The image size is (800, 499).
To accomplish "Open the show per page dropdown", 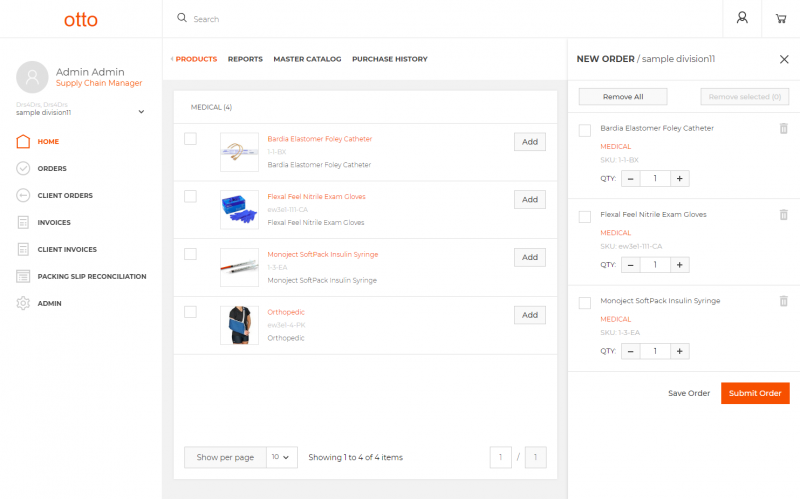I will [282, 457].
